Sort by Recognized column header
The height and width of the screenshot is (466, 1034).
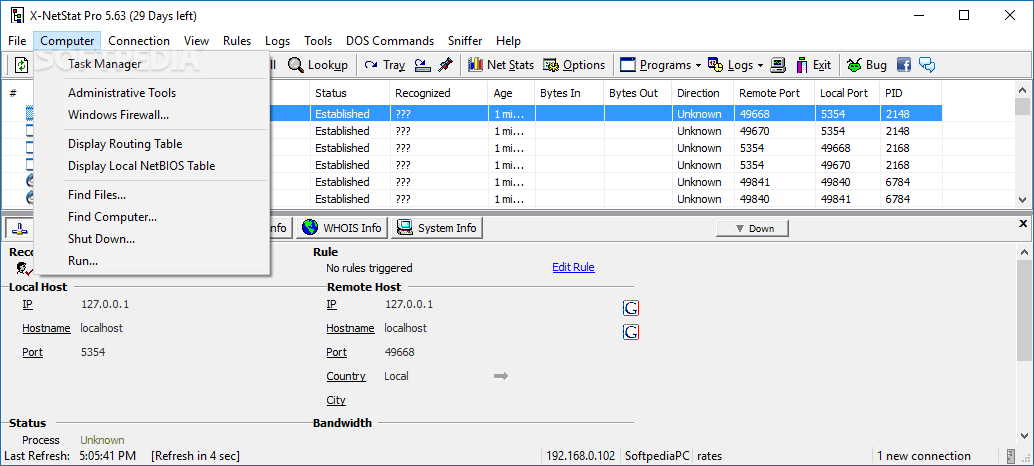point(439,93)
